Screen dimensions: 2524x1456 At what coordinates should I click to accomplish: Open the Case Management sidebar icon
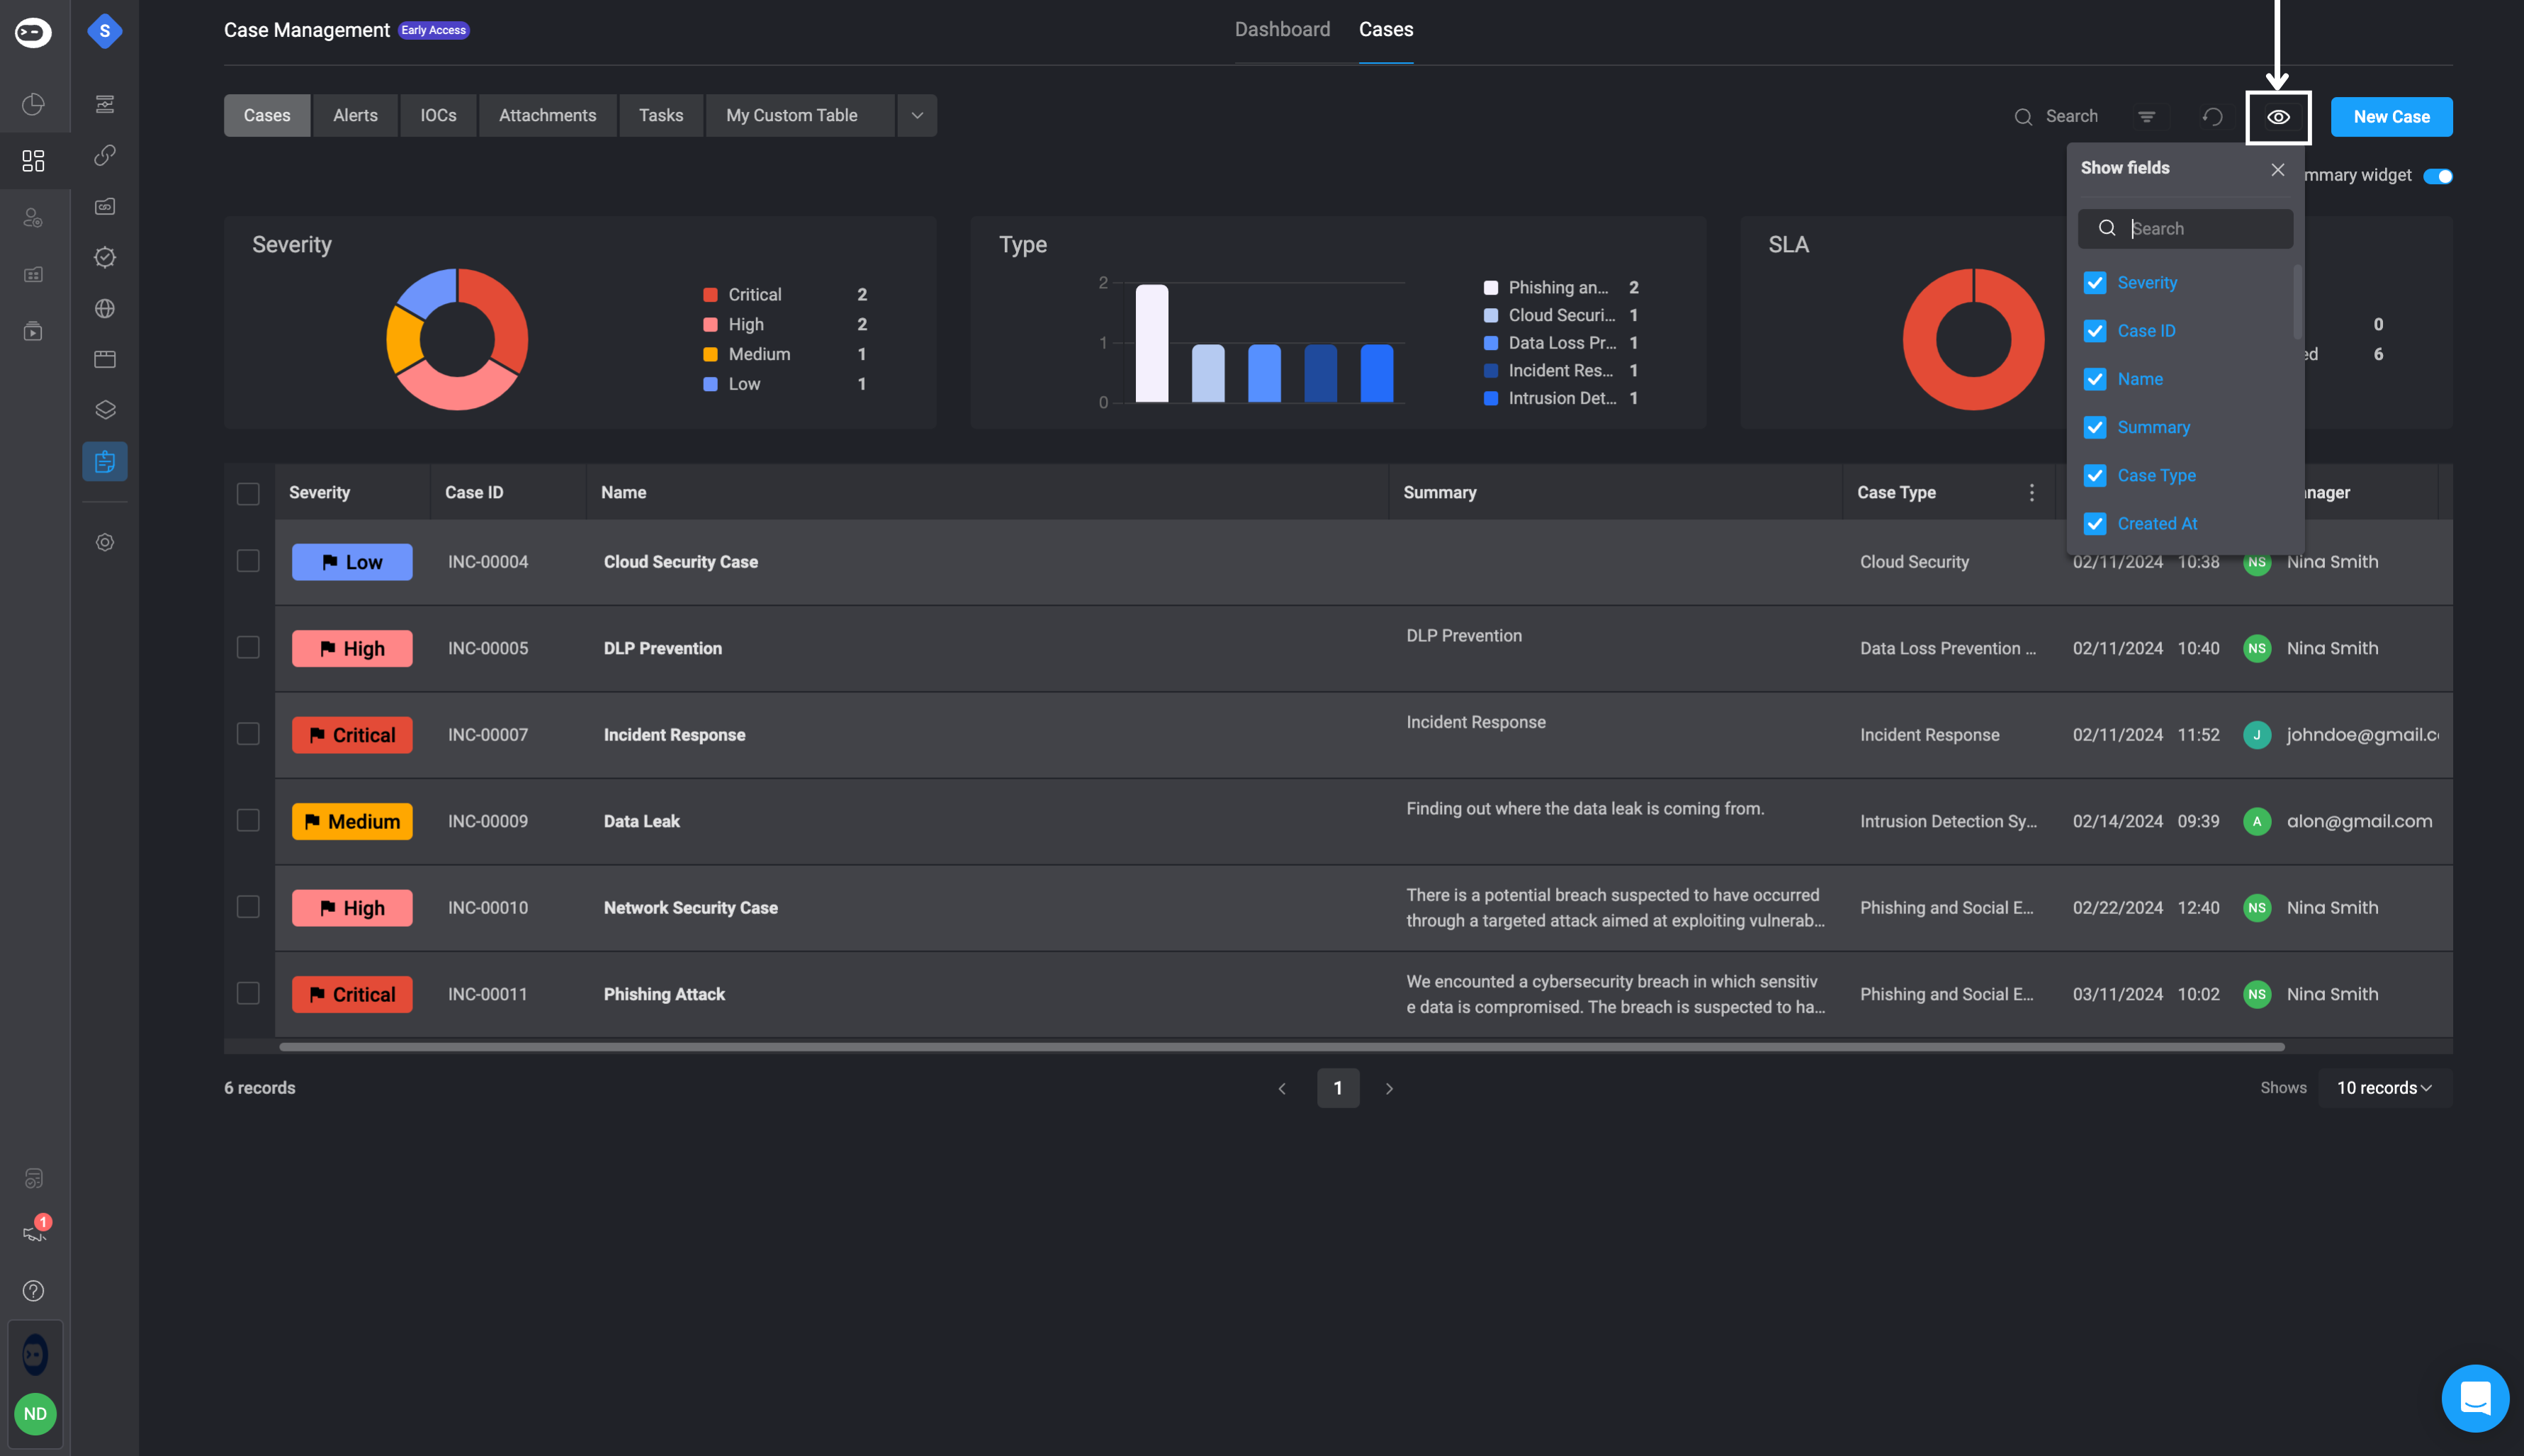[x=105, y=461]
